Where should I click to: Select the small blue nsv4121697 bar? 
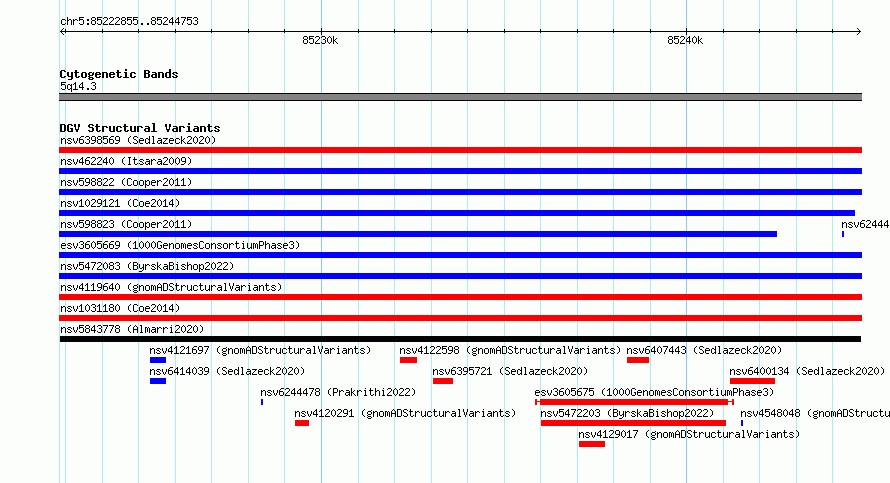[158, 360]
